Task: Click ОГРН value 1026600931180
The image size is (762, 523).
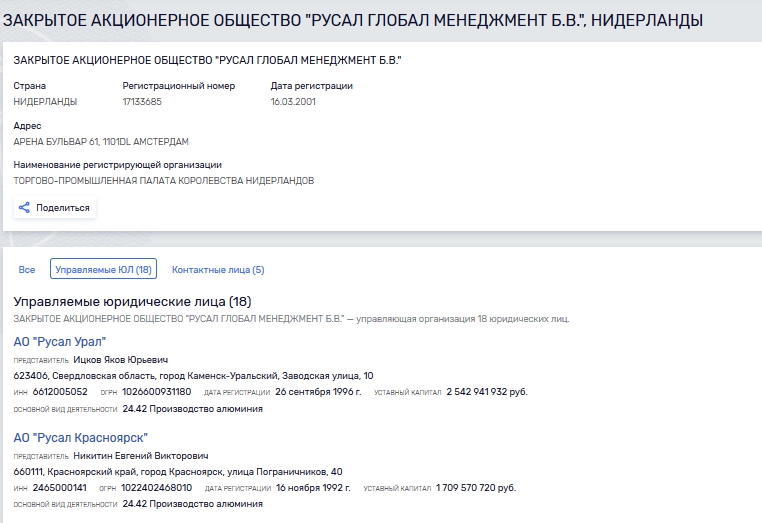Action: (156, 392)
